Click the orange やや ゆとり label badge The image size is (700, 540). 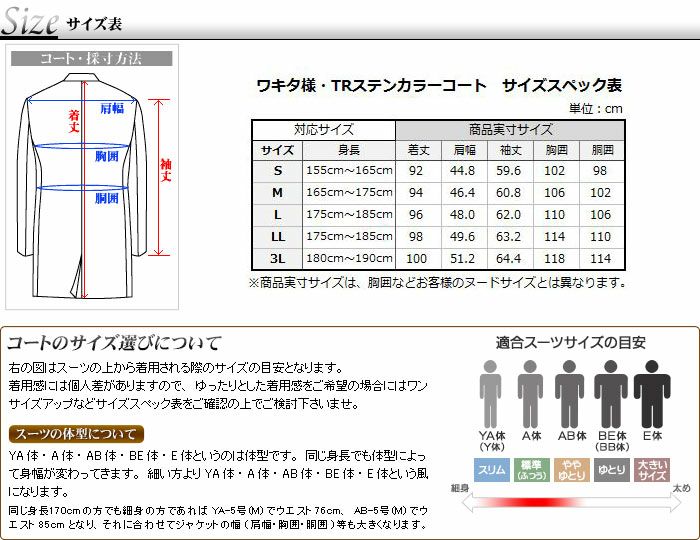pyautogui.click(x=571, y=470)
